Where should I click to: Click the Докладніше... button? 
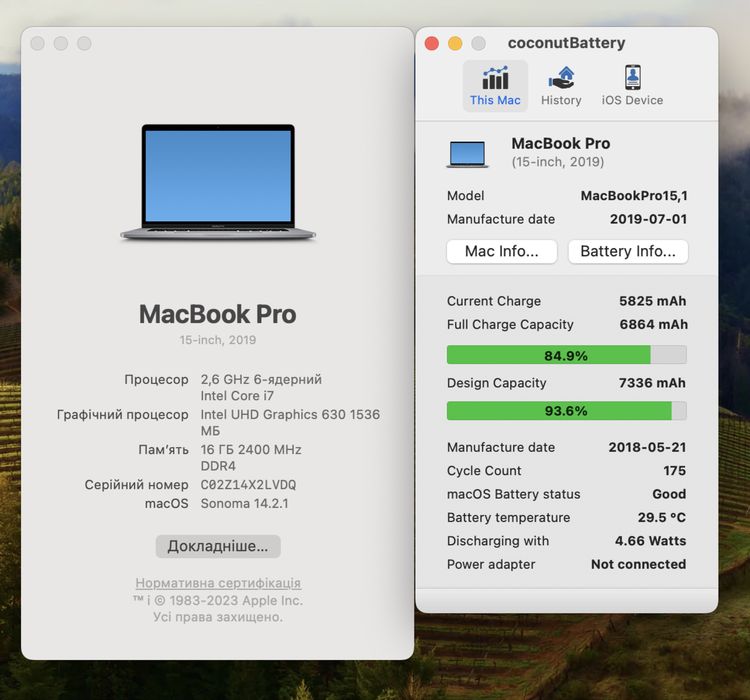pyautogui.click(x=218, y=546)
